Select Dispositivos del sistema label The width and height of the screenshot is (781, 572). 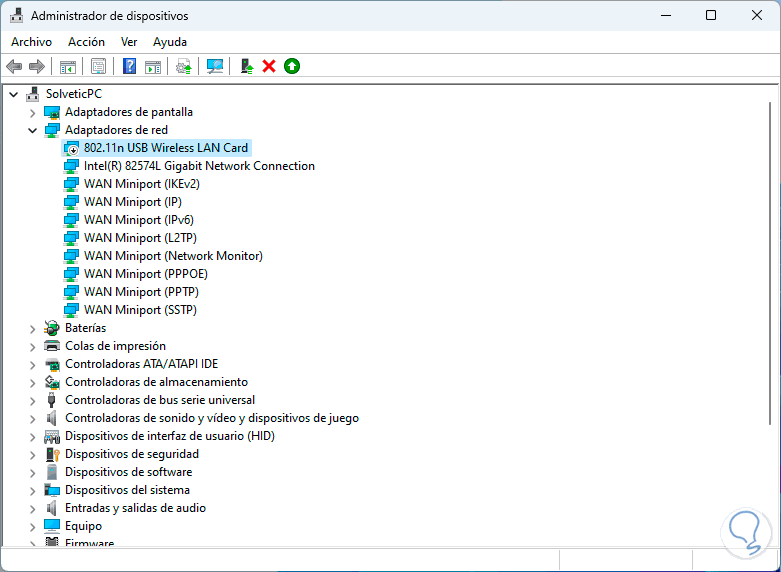(128, 490)
